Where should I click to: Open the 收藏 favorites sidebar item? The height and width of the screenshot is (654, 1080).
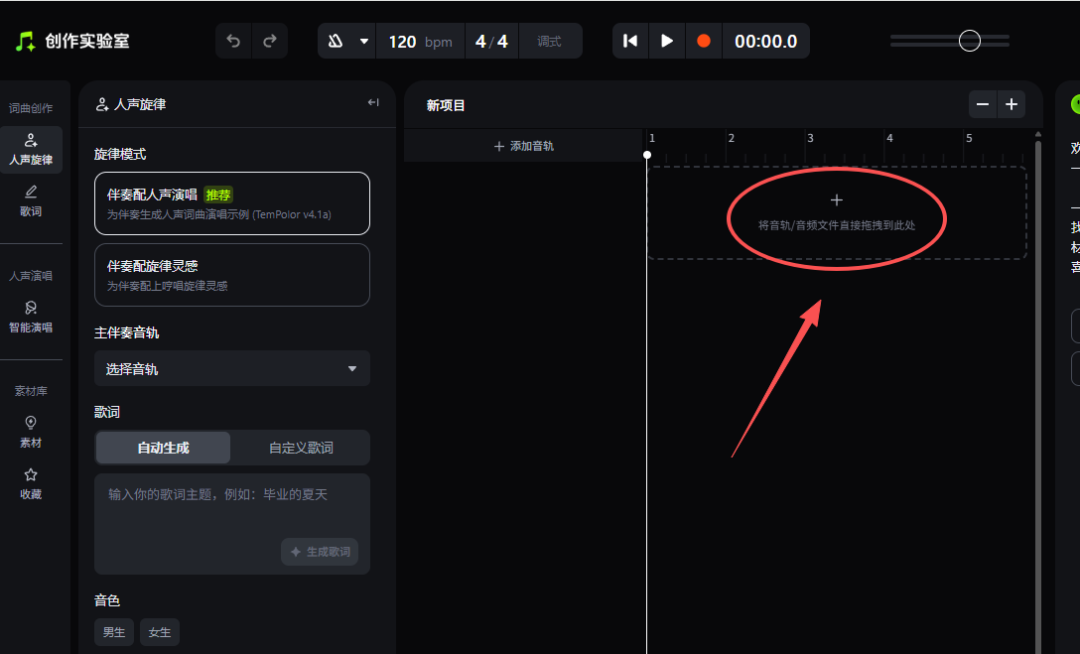coord(31,484)
